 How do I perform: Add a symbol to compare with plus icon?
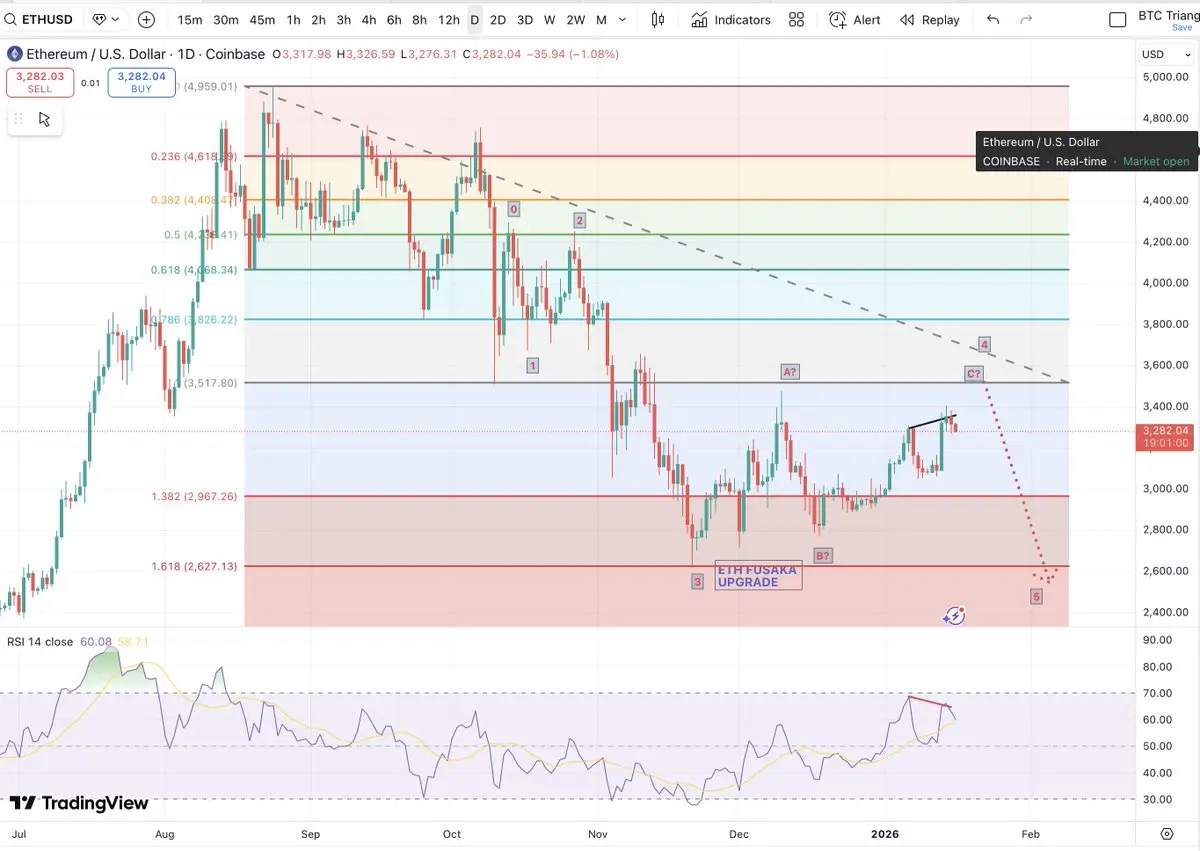tap(146, 19)
